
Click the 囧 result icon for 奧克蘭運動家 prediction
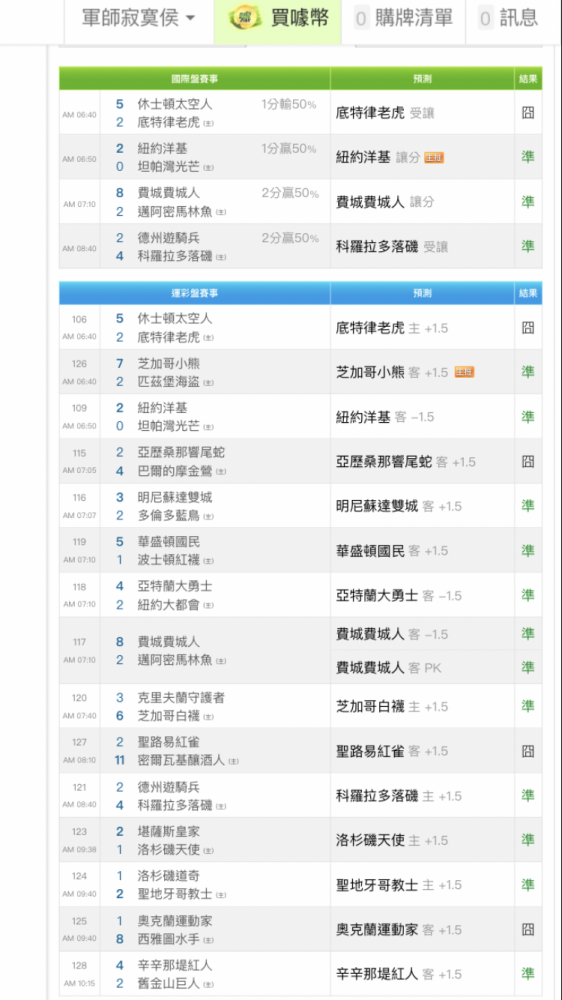click(528, 929)
